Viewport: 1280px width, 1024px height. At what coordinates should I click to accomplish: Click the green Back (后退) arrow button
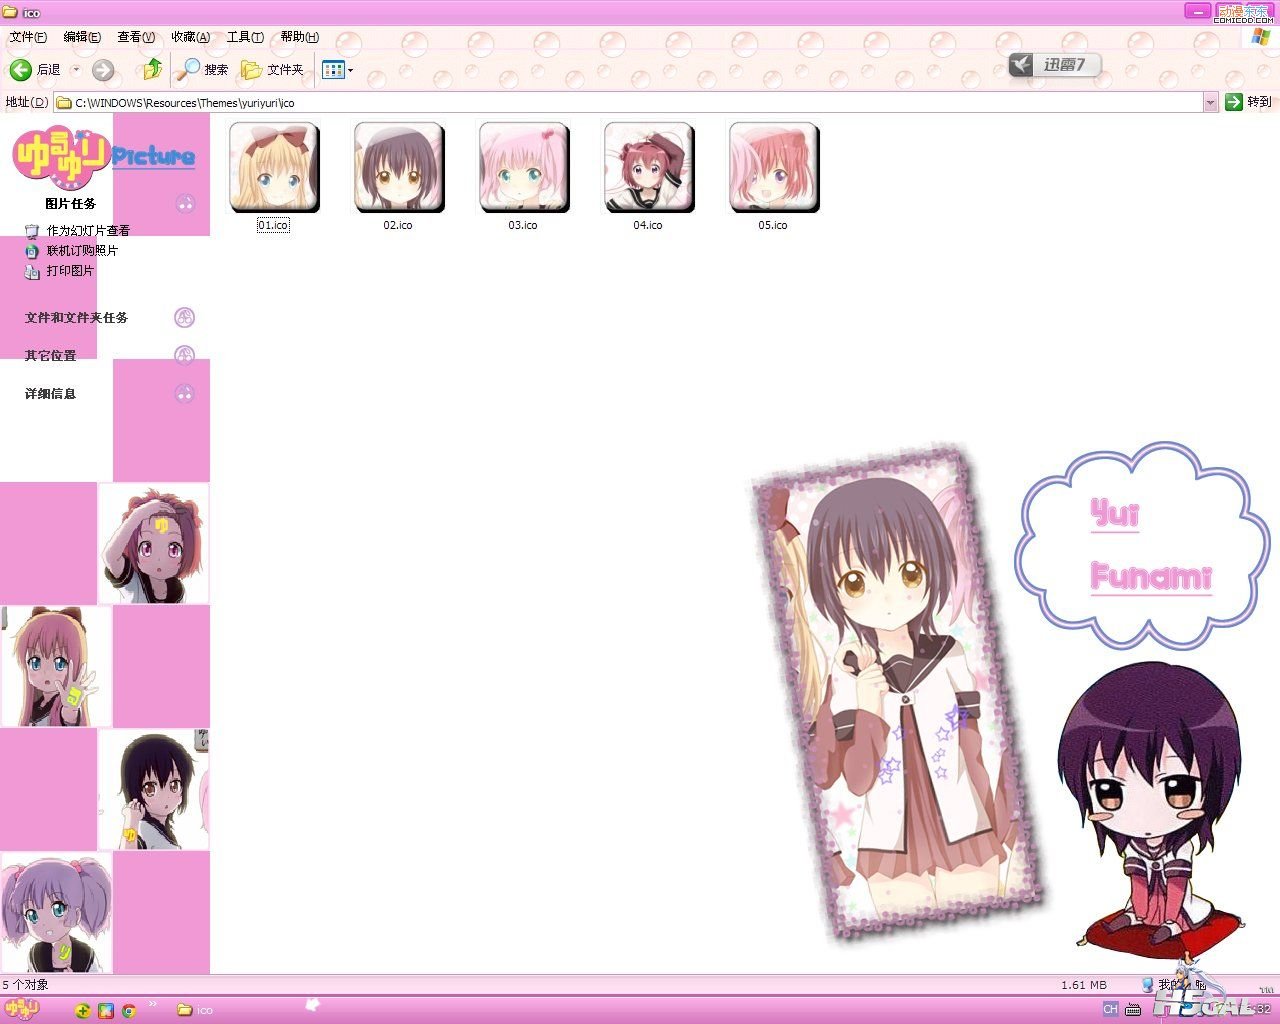[21, 70]
